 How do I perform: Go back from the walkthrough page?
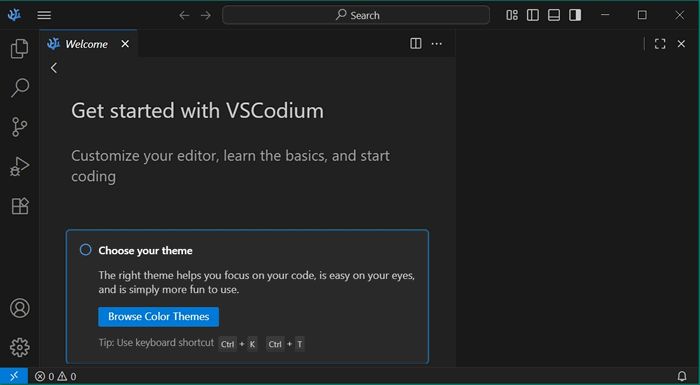(54, 68)
